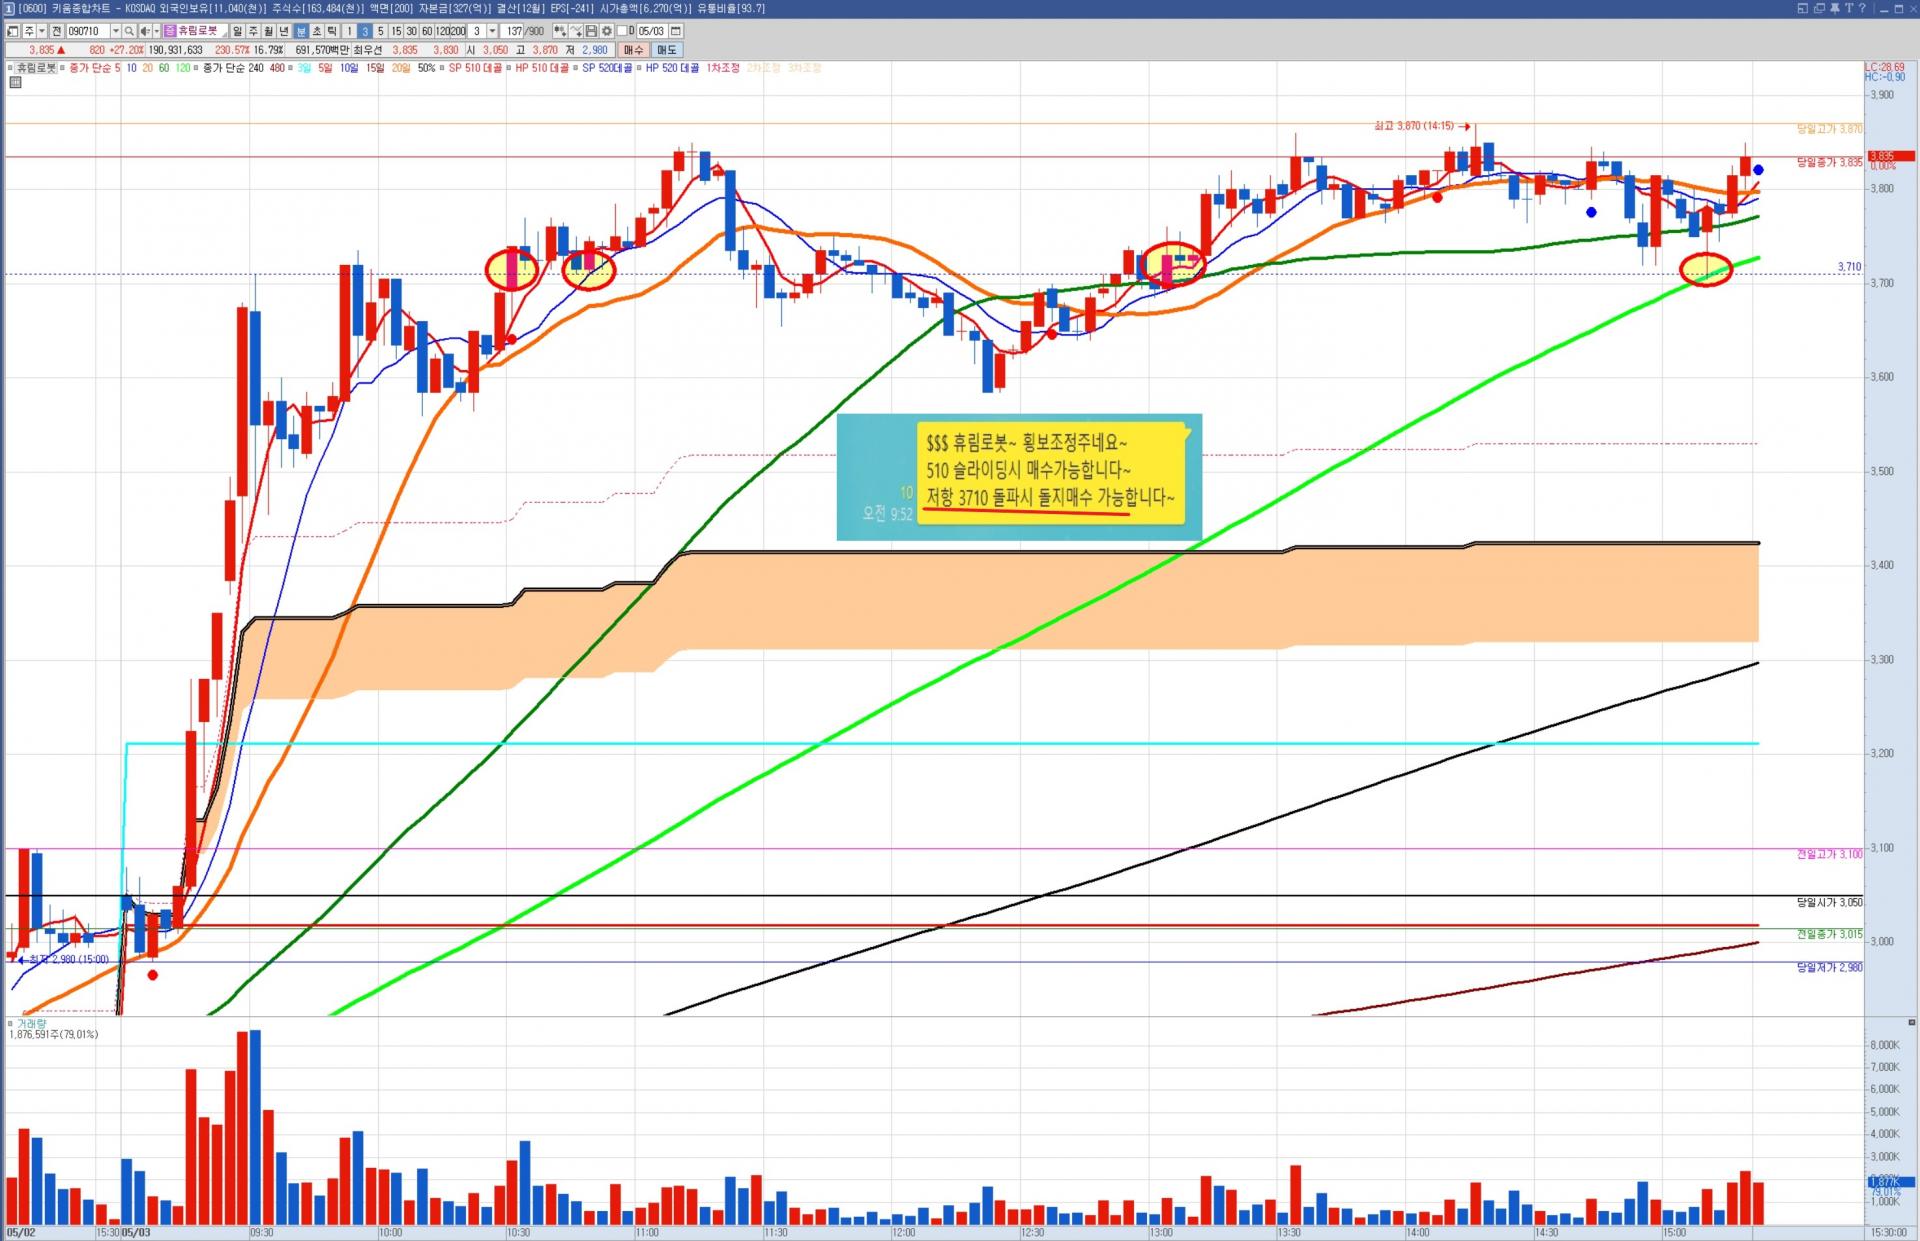Toggle the 휴림로봇 legend checkbox
Viewport: 1920px width, 1241px height.
tap(11, 68)
